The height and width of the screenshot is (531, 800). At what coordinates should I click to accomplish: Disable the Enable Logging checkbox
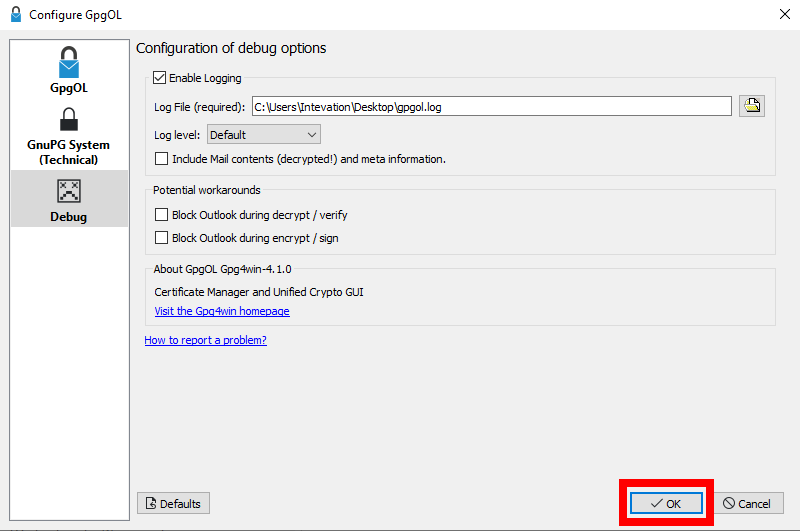(159, 78)
